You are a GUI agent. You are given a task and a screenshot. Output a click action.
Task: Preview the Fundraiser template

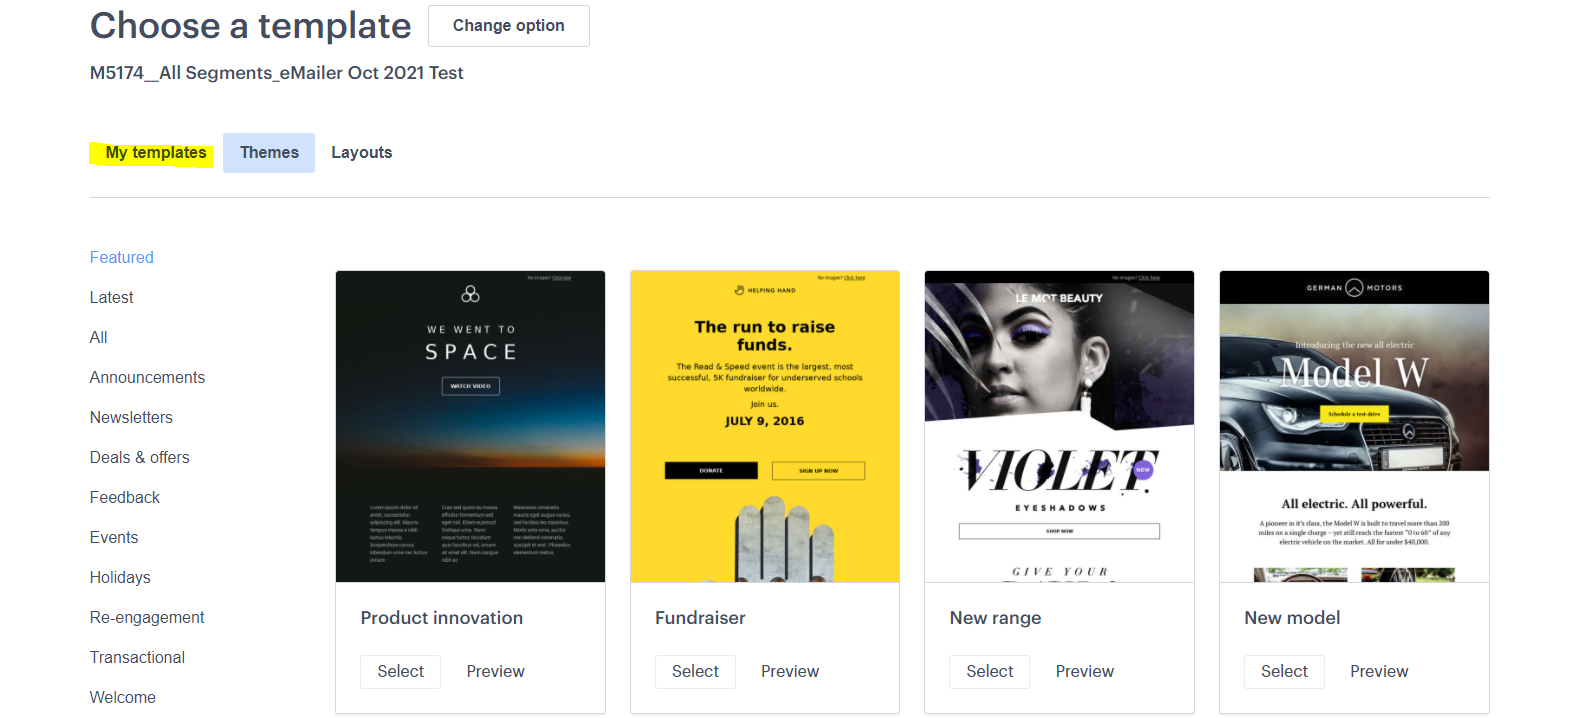click(x=790, y=672)
